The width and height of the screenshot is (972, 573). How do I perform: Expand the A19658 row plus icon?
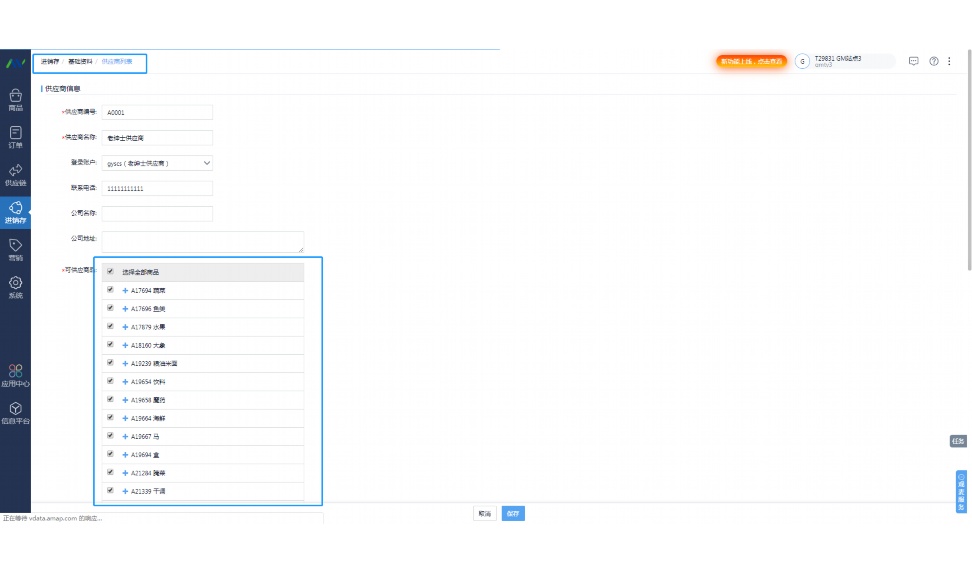pyautogui.click(x=125, y=400)
